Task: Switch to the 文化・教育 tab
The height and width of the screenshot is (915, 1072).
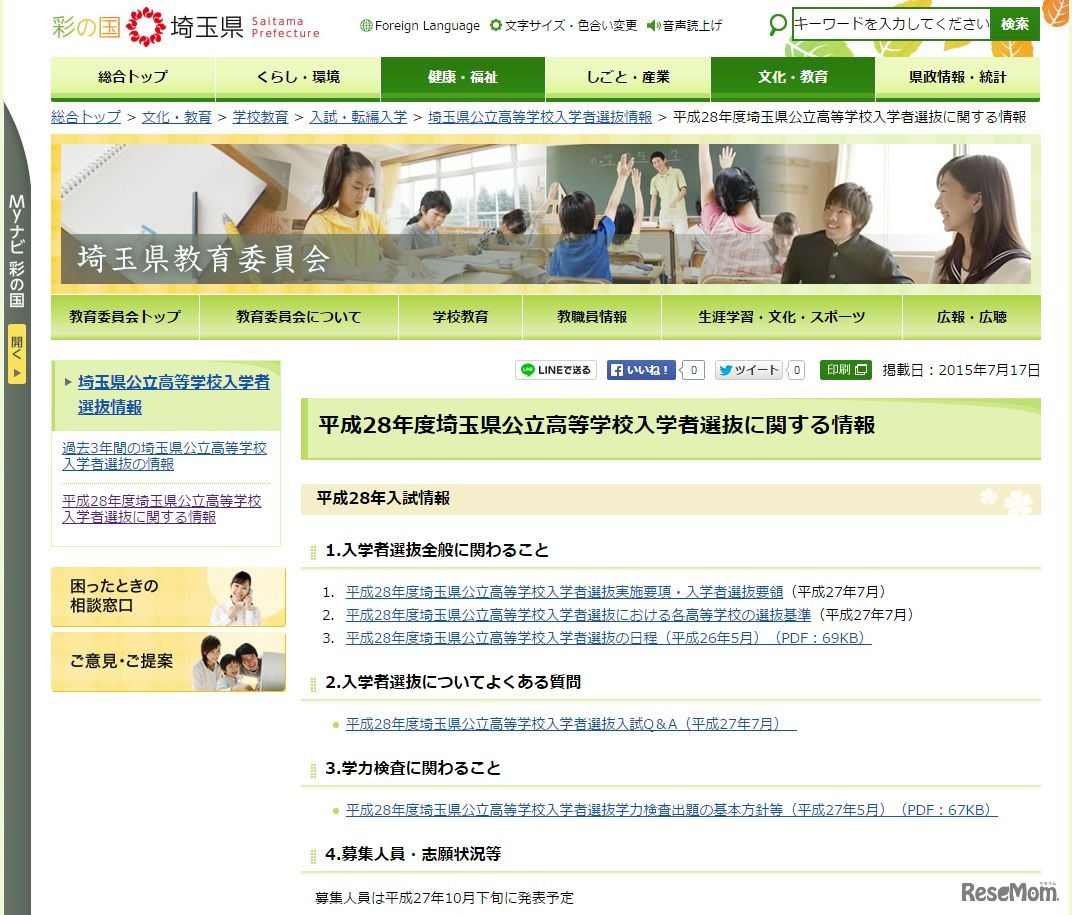Action: click(x=793, y=78)
